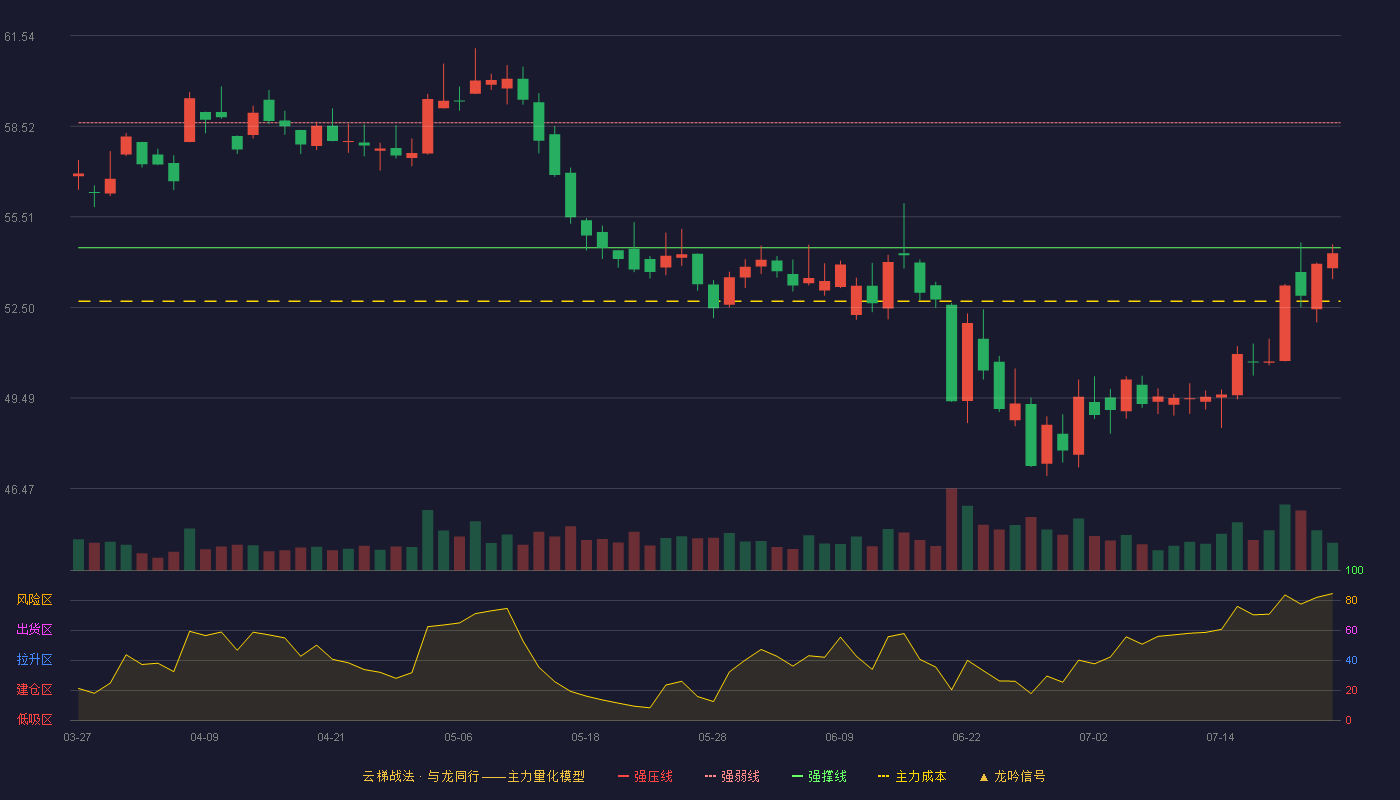Screen dimensions: 1400x800
Task: Click the 20 indicator scale label
Action: (1351, 690)
